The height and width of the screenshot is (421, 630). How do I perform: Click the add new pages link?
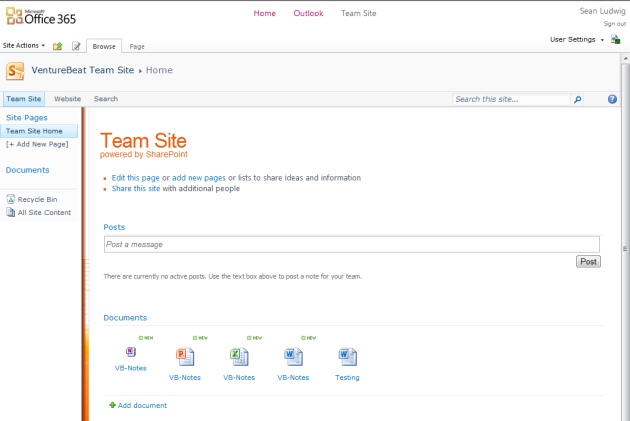point(199,178)
